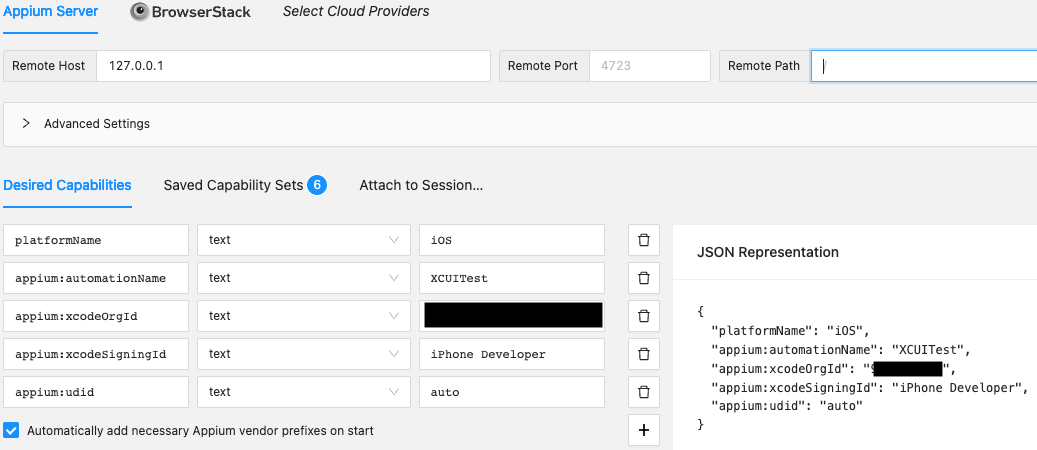
Task: Delete the appium:xcodeOrgId capability row
Action: tap(643, 316)
